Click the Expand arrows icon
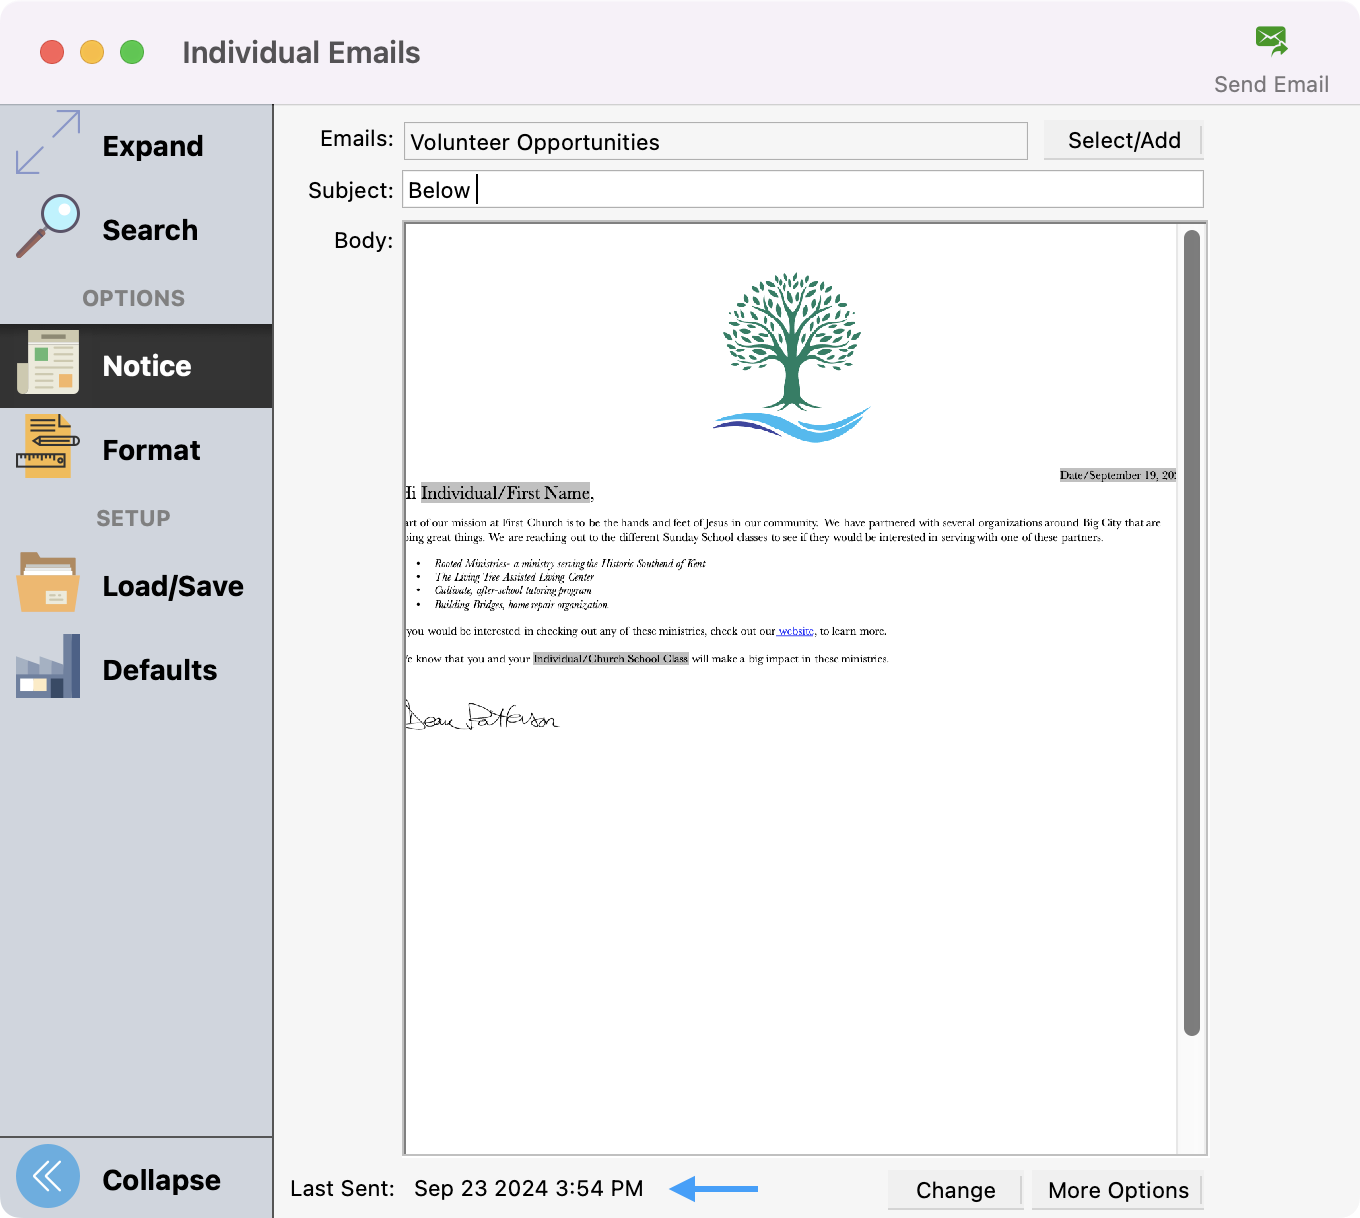The width and height of the screenshot is (1360, 1218). tap(48, 142)
